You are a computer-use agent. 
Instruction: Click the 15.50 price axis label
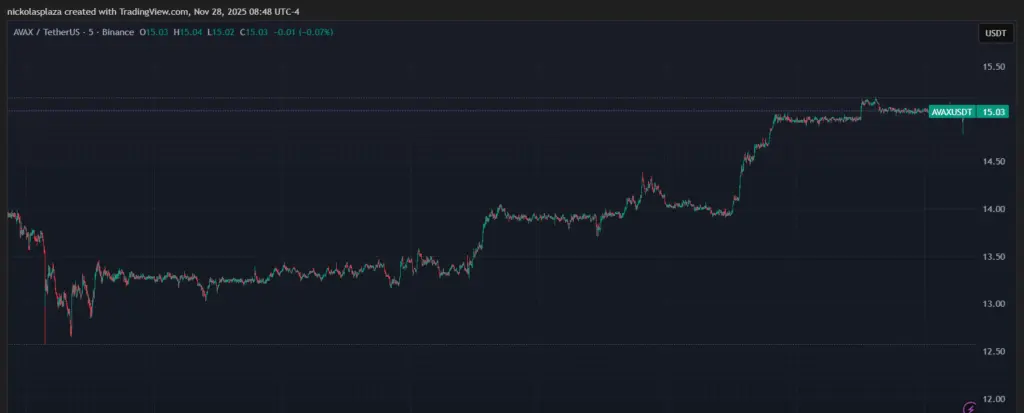pyautogui.click(x=993, y=67)
